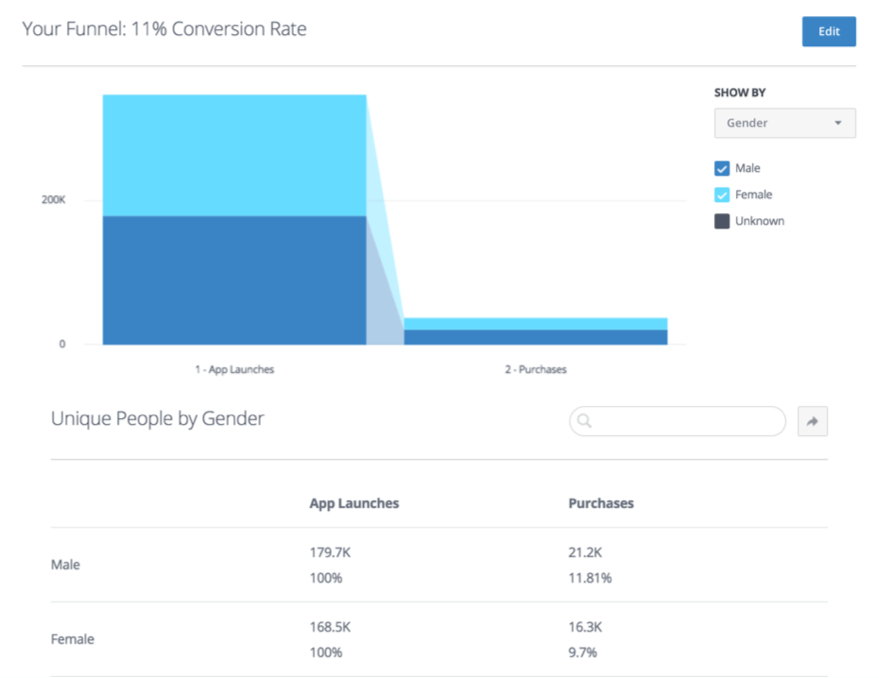The width and height of the screenshot is (879, 678).
Task: Click the 21.2K value
Action: click(x=585, y=552)
